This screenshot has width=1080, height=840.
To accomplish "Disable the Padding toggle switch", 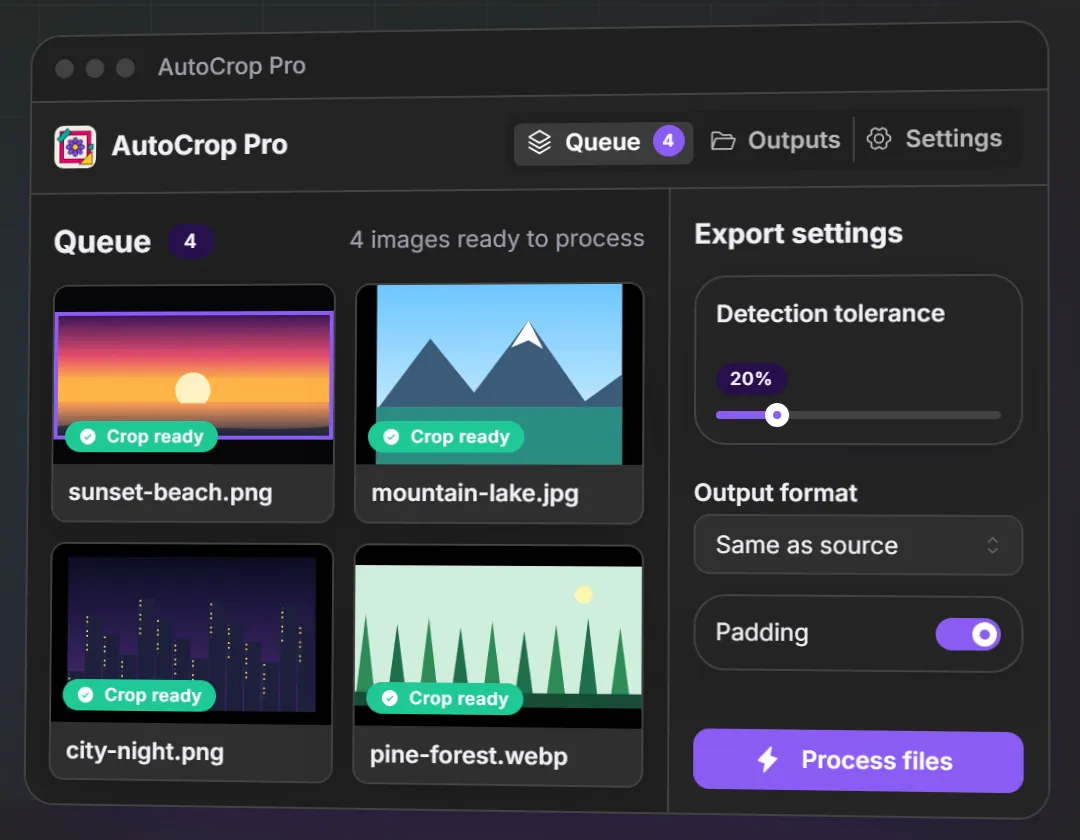I will click(x=968, y=634).
